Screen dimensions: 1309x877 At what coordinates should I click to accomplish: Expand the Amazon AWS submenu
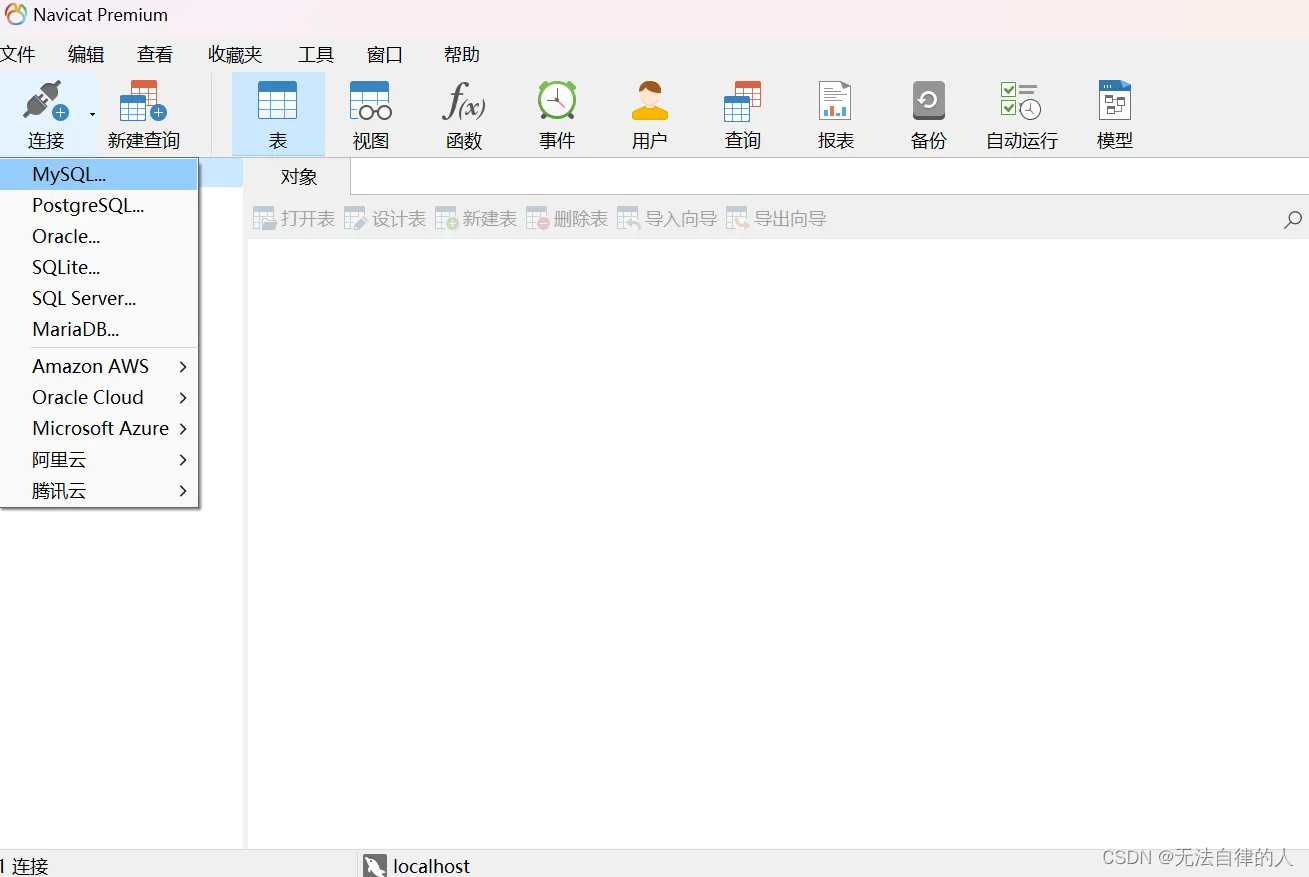[100, 366]
